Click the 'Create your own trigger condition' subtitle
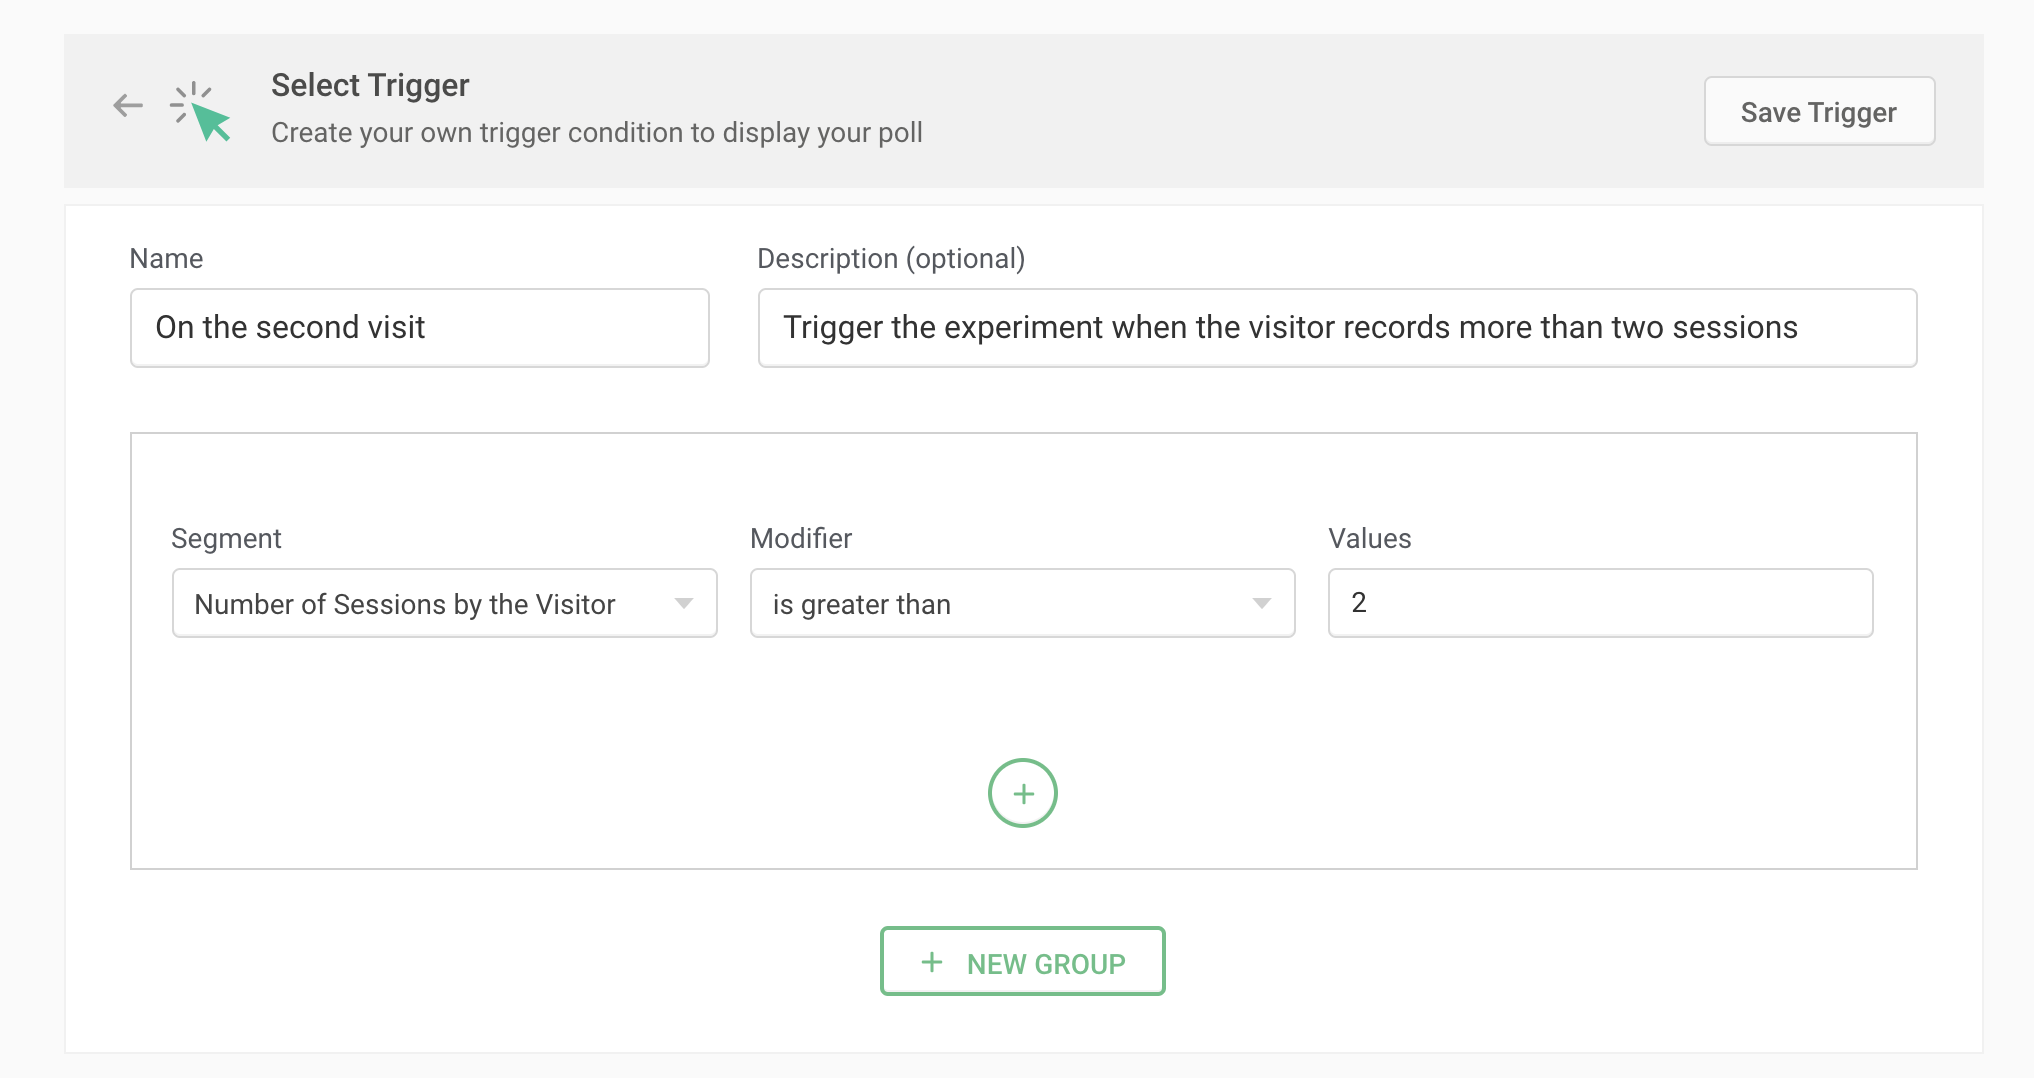Image resolution: width=2034 pixels, height=1078 pixels. pos(596,133)
